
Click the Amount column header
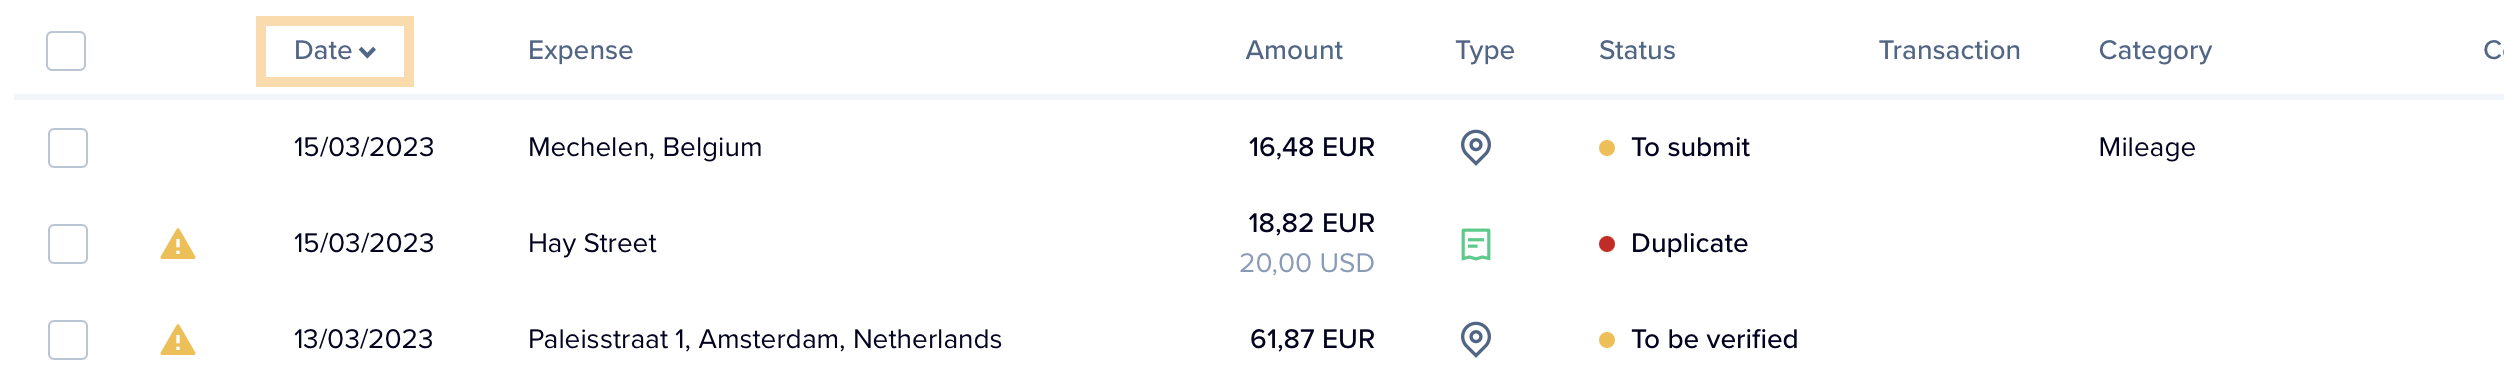coord(1293,50)
